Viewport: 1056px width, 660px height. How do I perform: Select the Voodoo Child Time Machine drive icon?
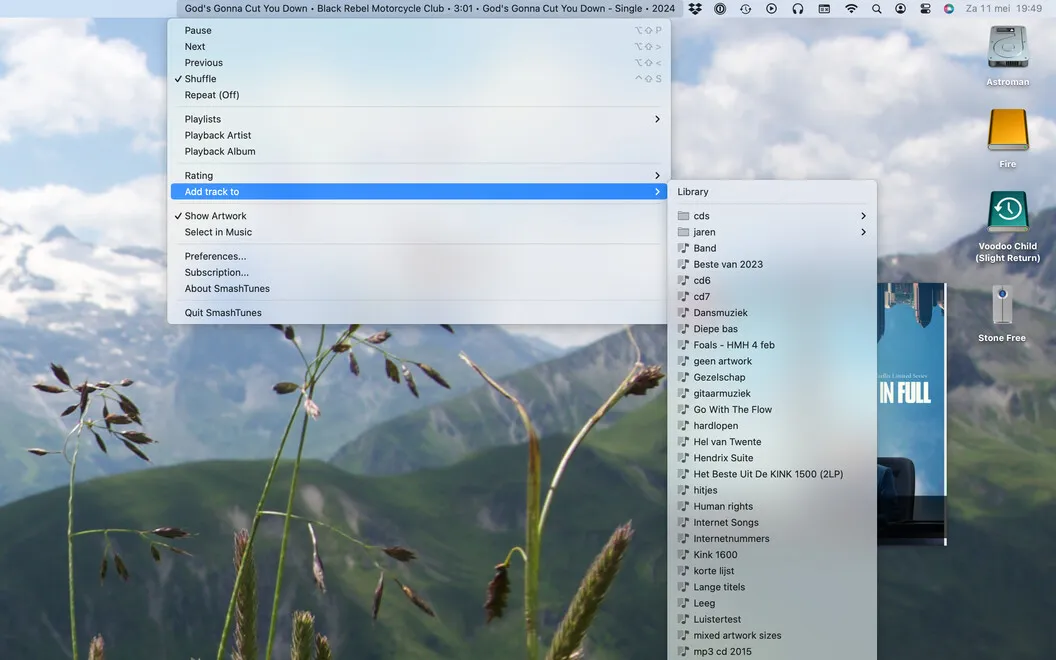click(x=1008, y=212)
